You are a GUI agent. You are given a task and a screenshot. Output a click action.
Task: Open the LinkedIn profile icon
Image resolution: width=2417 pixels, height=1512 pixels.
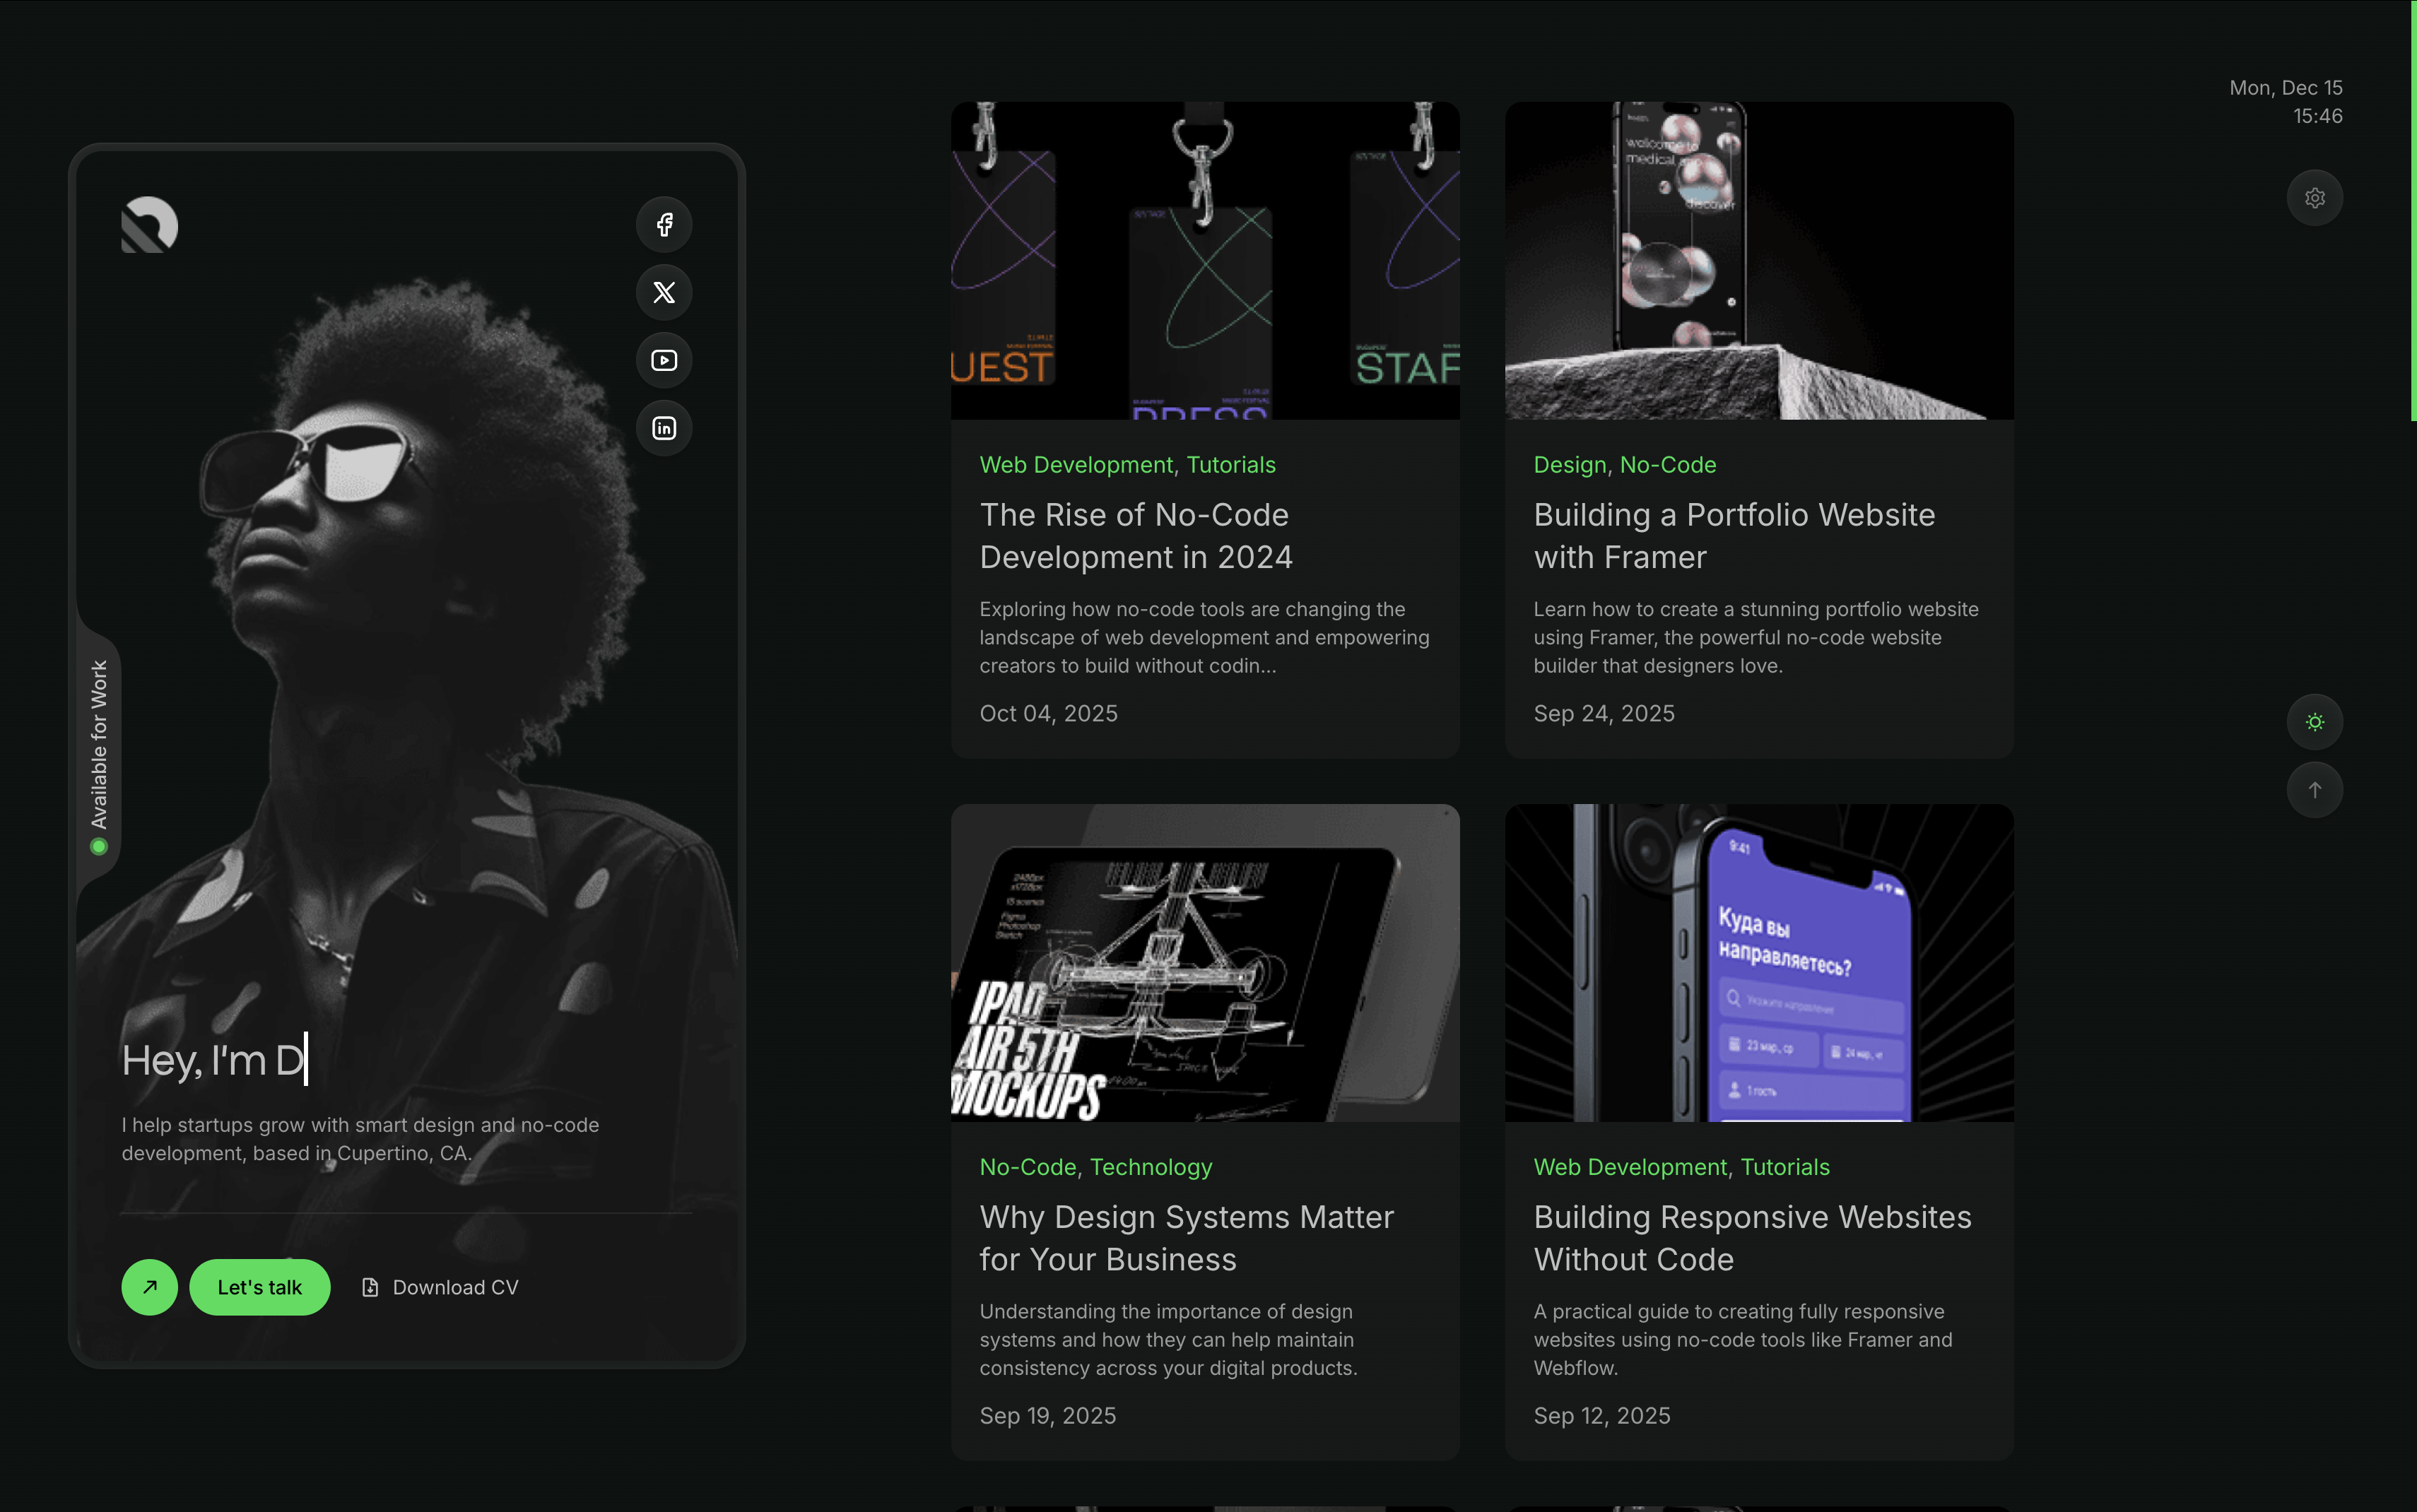pyautogui.click(x=664, y=428)
